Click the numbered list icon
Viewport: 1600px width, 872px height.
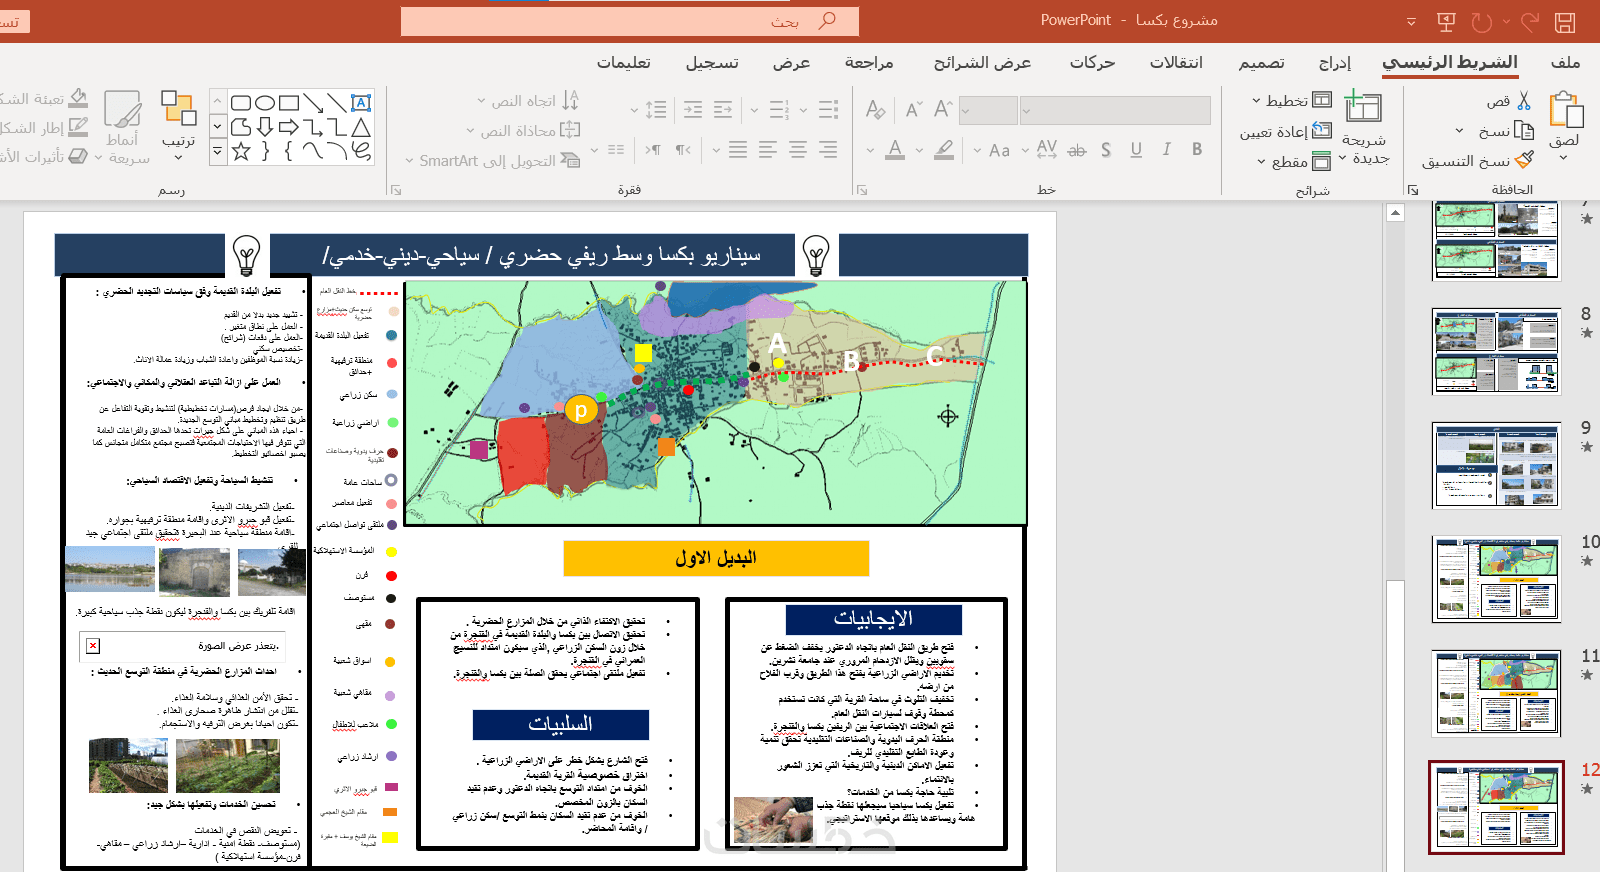(780, 109)
